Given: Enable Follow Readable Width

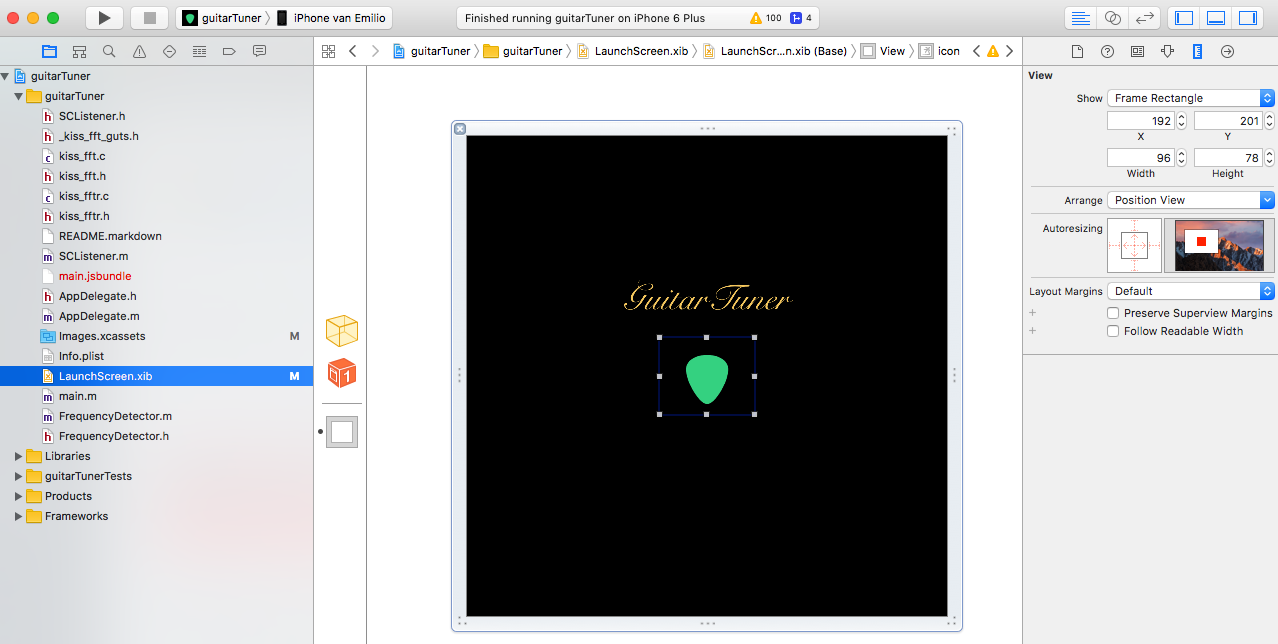Looking at the screenshot, I should [x=1113, y=331].
